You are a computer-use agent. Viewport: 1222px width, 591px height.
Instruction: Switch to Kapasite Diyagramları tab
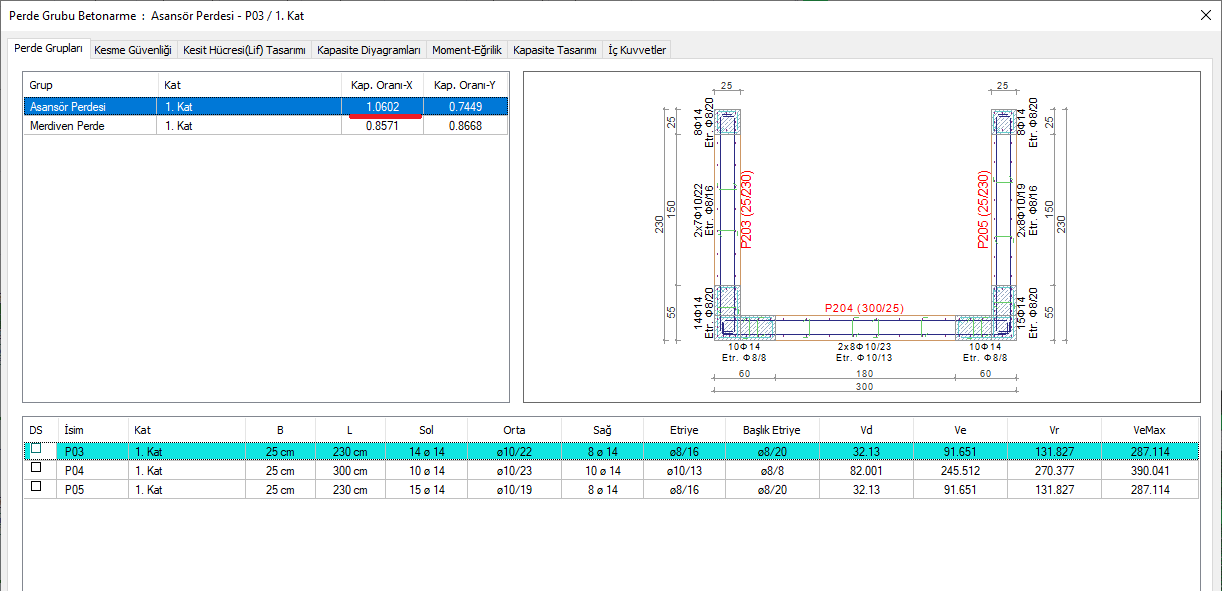pos(368,50)
